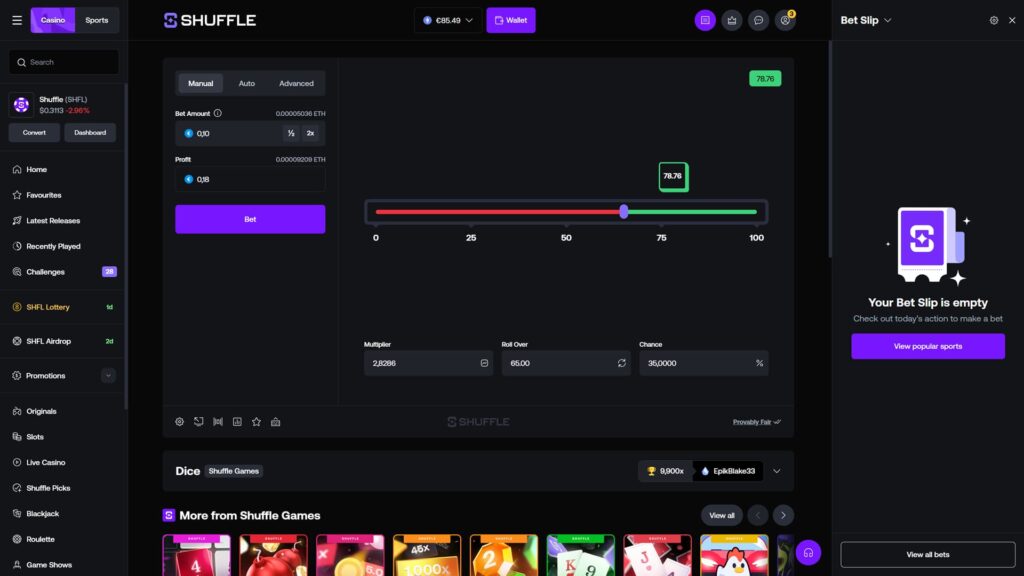The height and width of the screenshot is (576, 1024).
Task: Click the Profit field
Action: [x=250, y=179]
